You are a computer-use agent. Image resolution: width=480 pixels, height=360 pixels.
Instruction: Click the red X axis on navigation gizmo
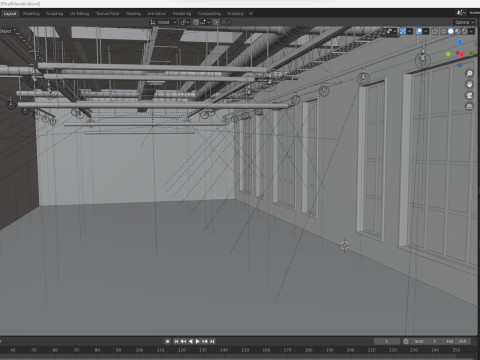tap(462, 55)
